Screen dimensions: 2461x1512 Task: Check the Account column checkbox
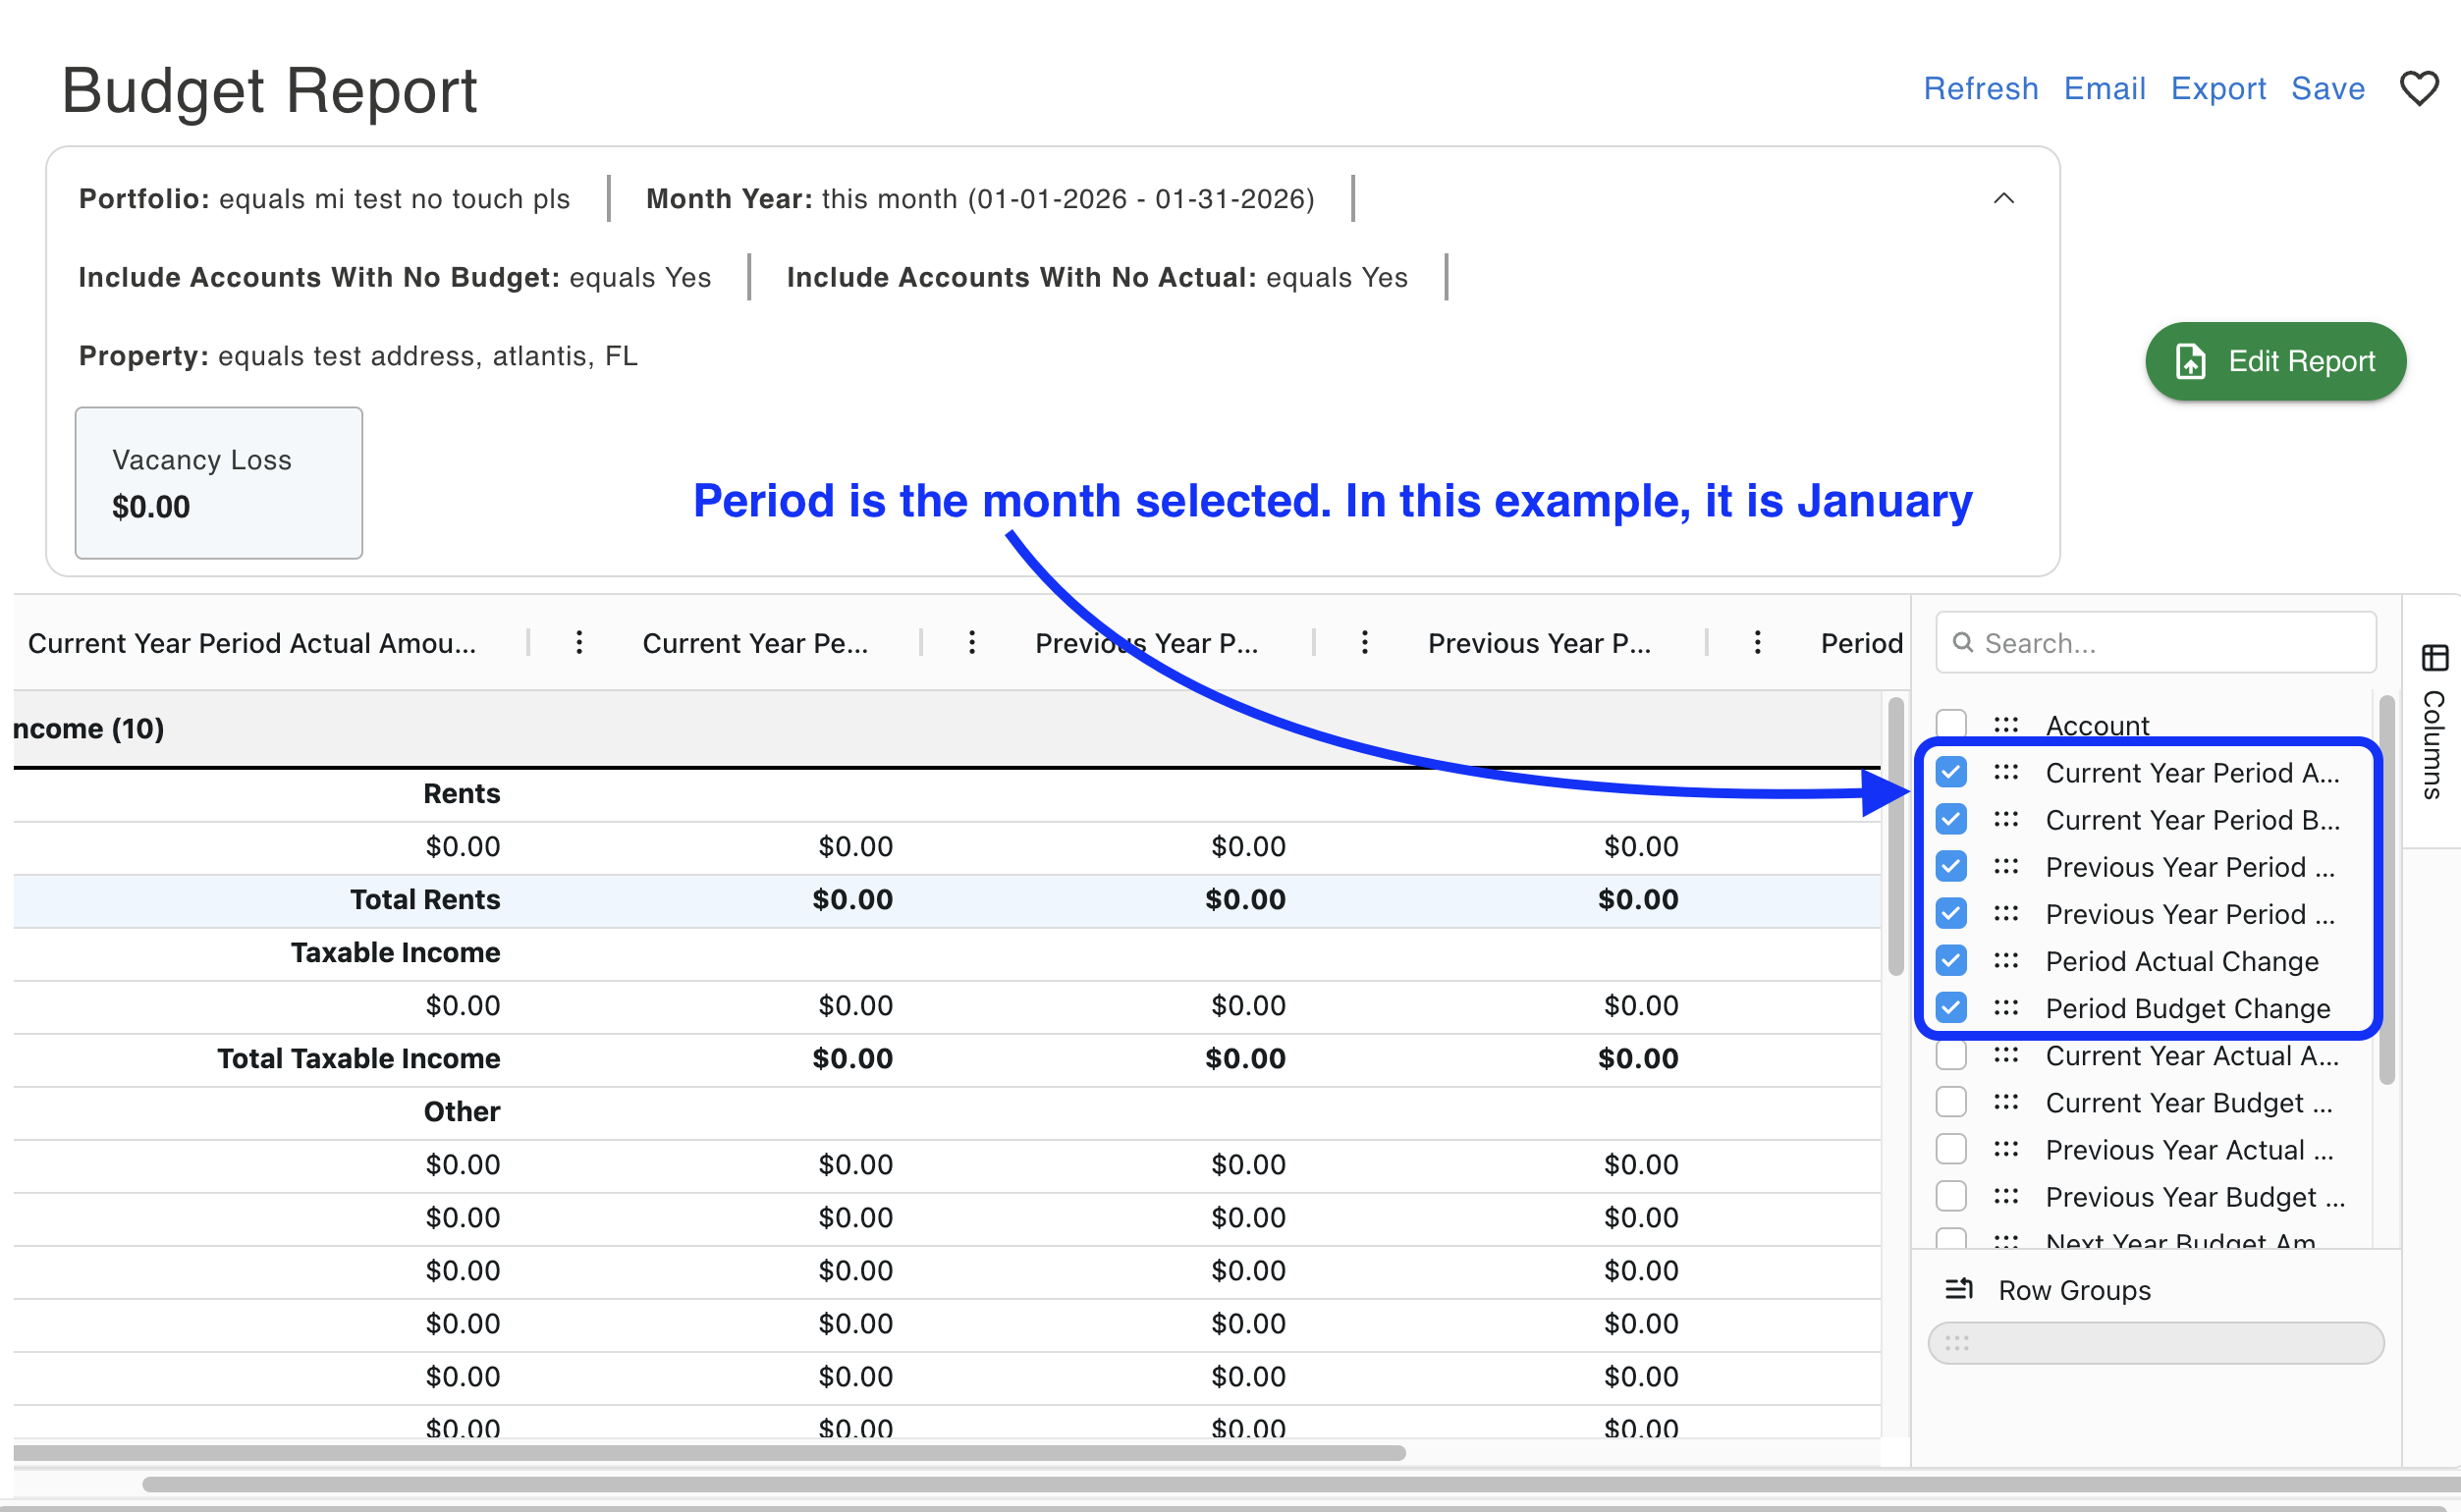1951,725
